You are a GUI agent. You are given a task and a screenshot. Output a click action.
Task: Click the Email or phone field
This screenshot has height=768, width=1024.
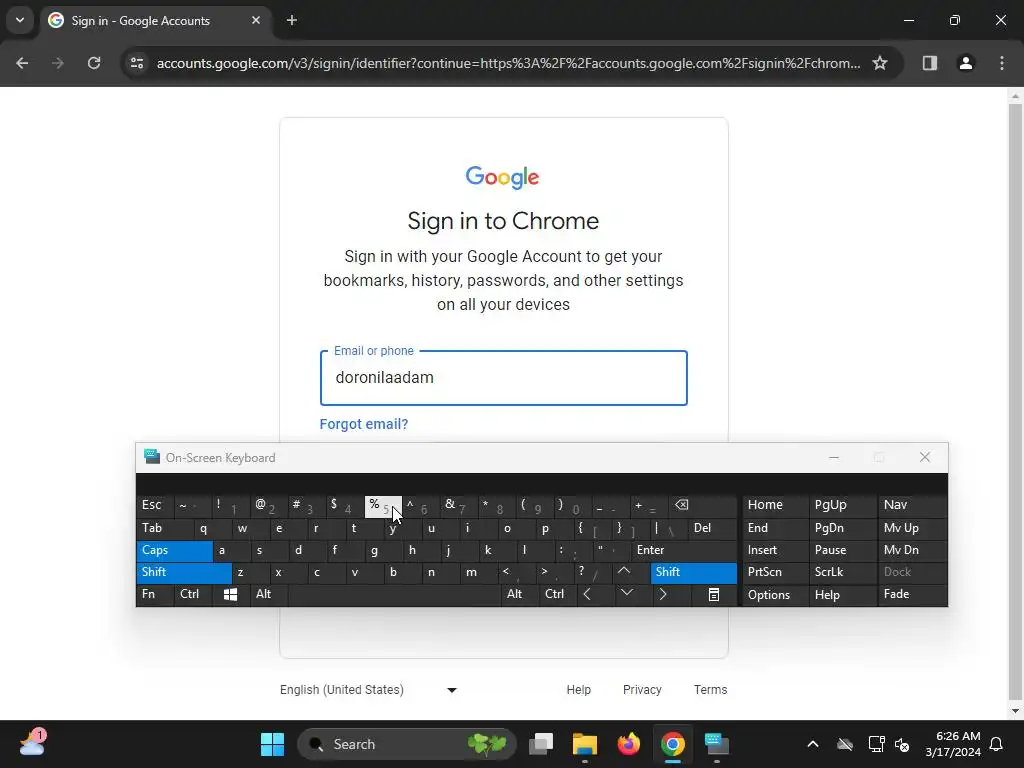click(x=504, y=378)
